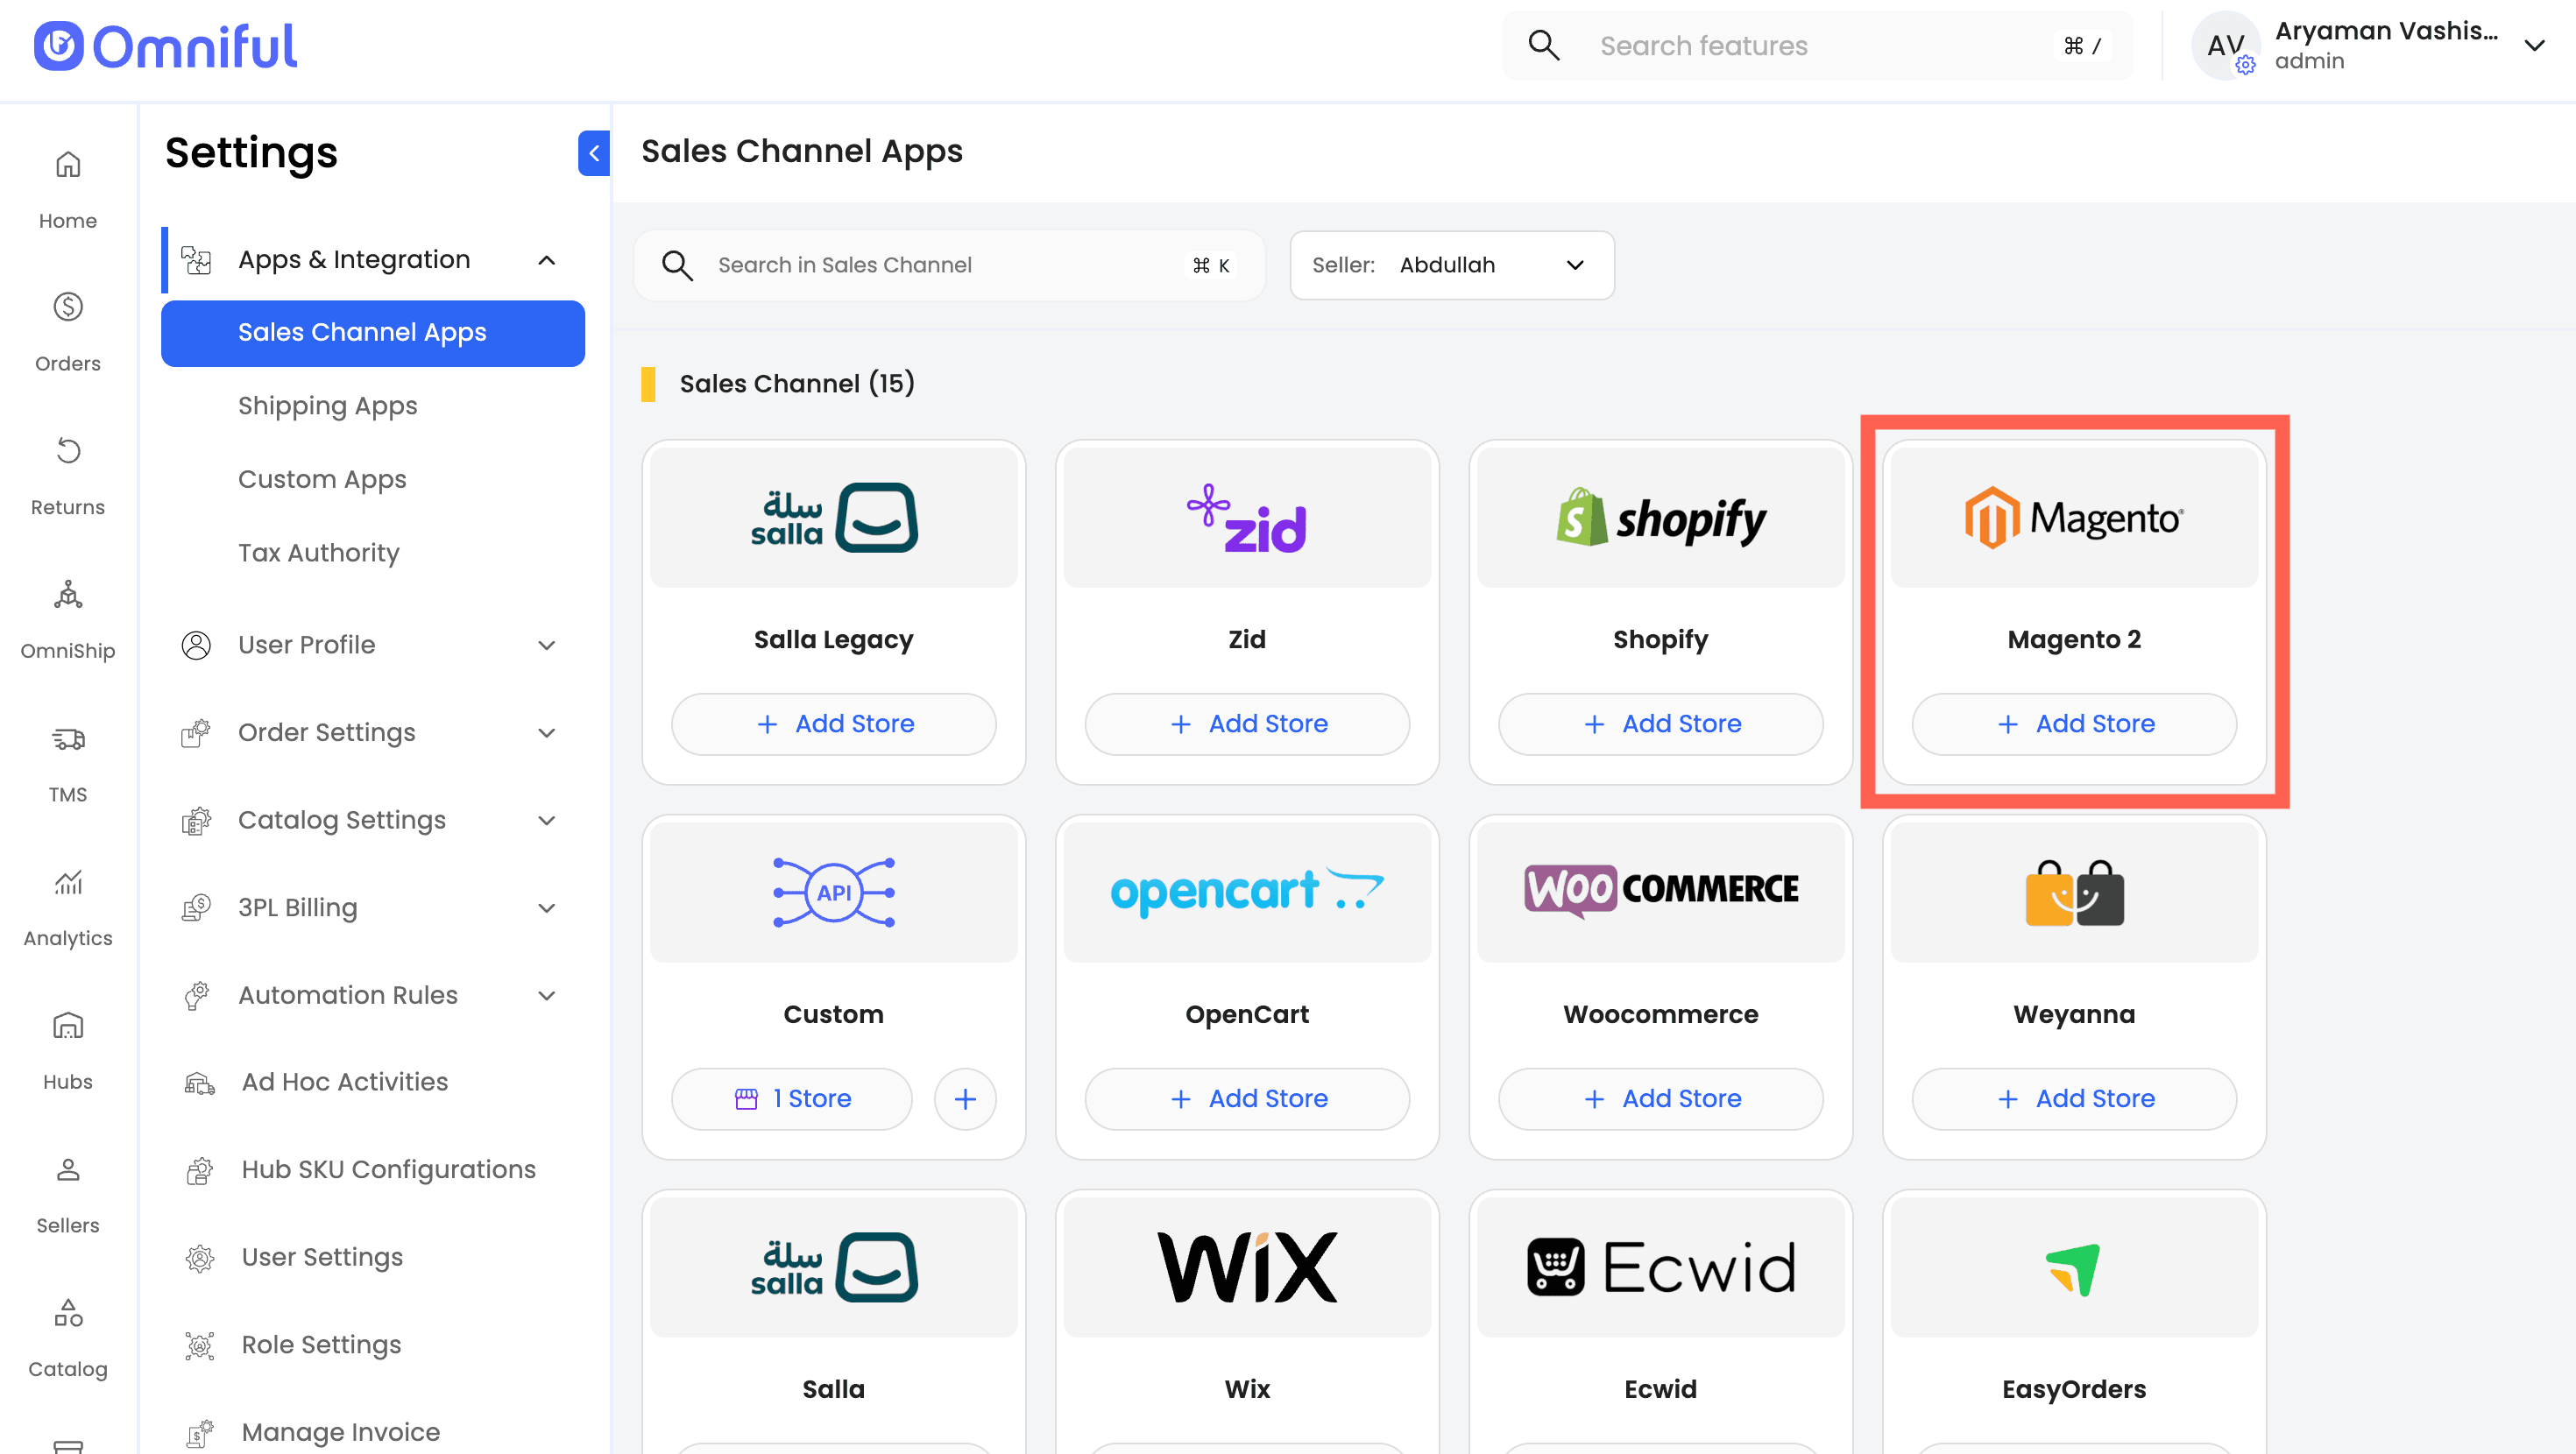
Task: Select Tax Authority menu item
Action: (x=318, y=552)
